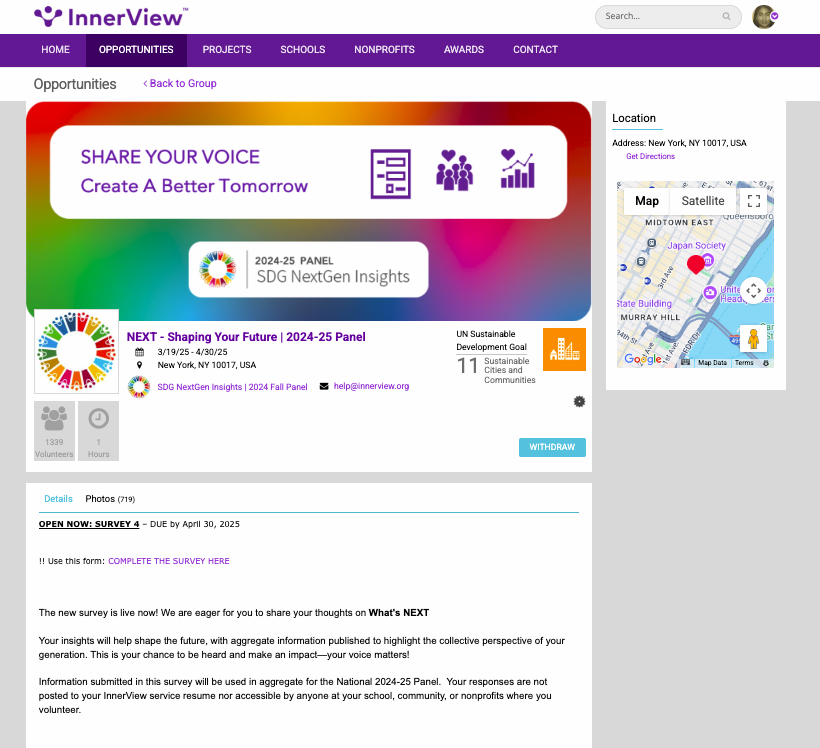This screenshot has height=748, width=820.
Task: Select the OPPORTUNITIES menu item
Action: click(x=136, y=50)
